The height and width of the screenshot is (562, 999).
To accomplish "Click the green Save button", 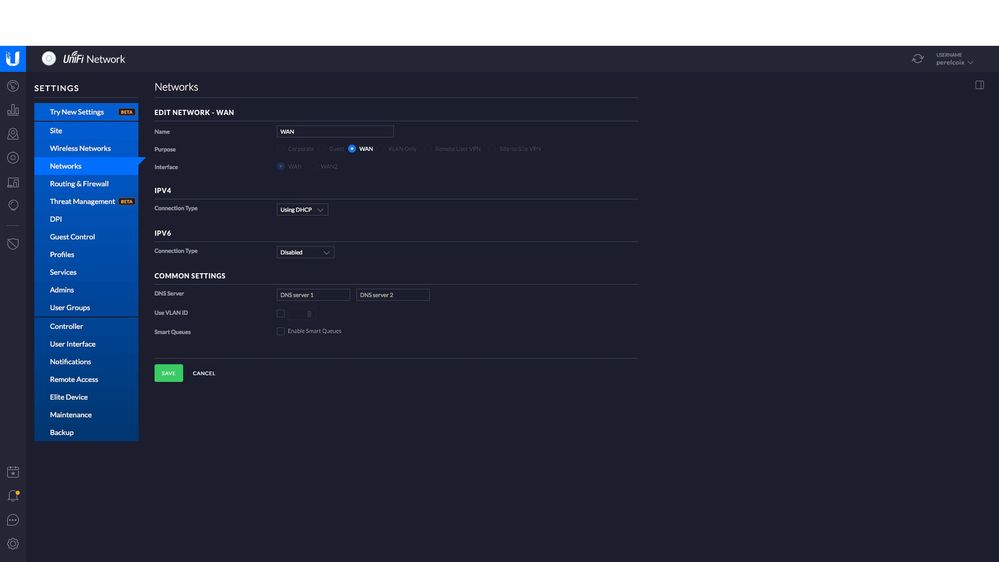I will [x=168, y=373].
